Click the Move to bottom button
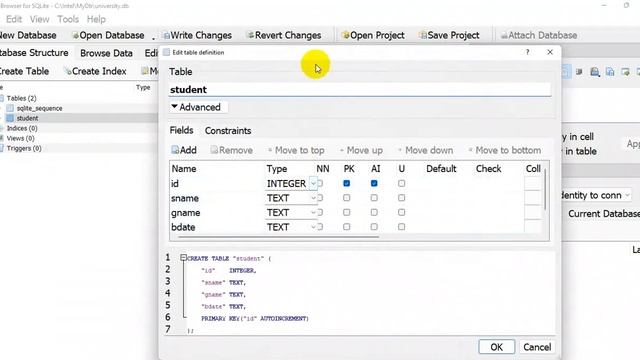The image size is (640, 360). coord(504,150)
